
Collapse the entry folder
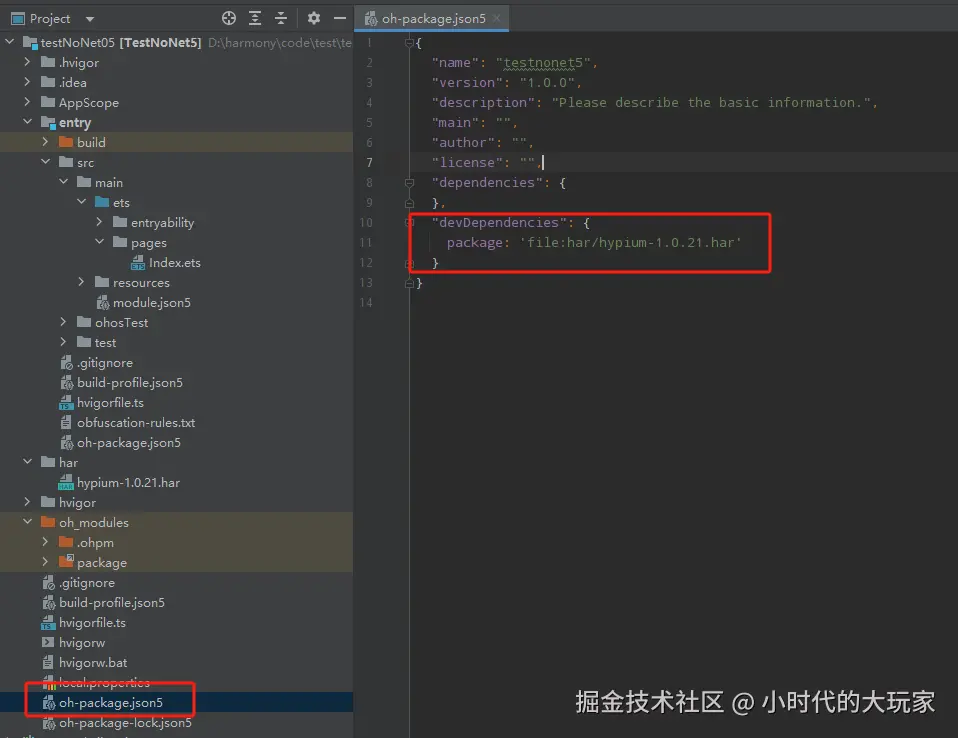[28, 122]
